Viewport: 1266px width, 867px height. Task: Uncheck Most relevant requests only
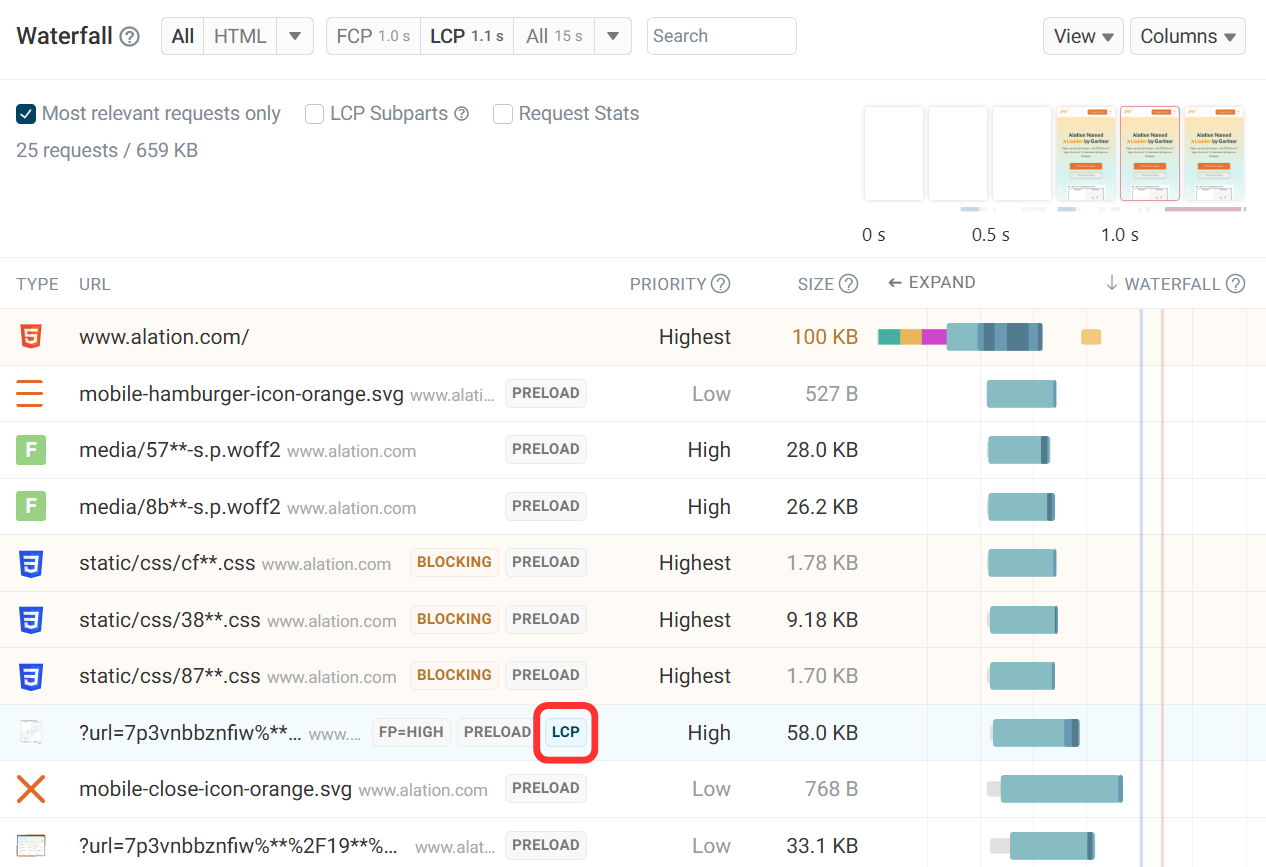tap(25, 113)
